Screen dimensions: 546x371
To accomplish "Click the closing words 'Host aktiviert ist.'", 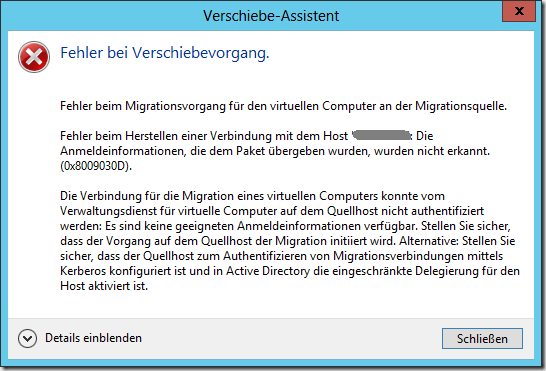I will click(104, 286).
